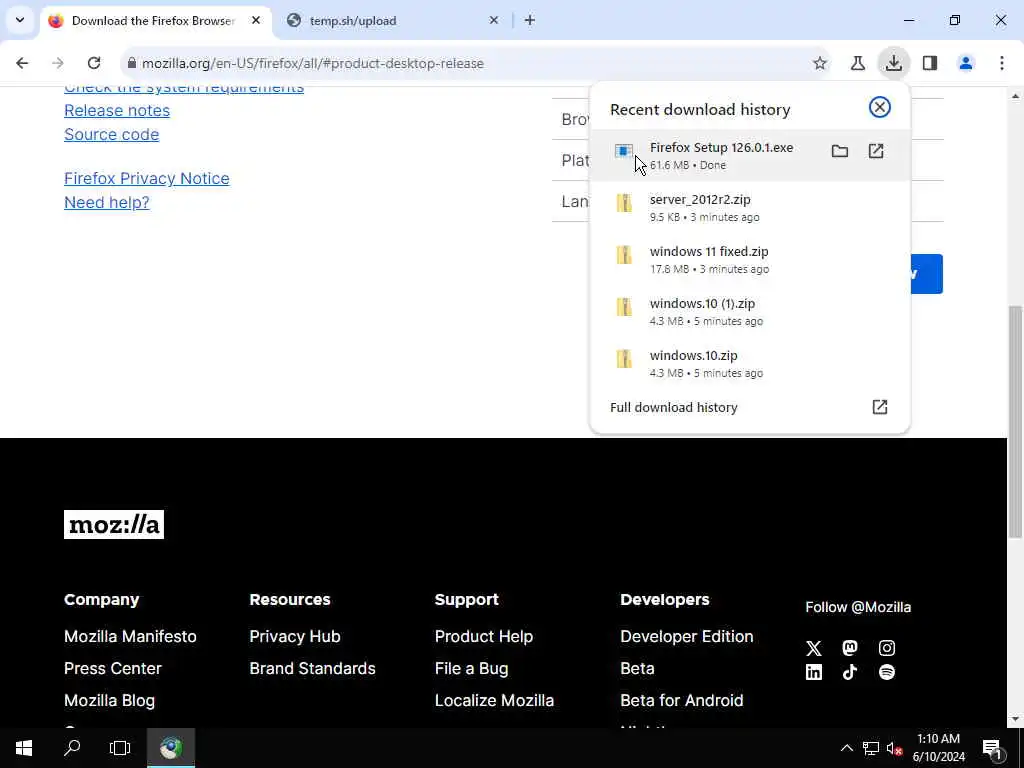The image size is (1024, 768).
Task: Open Mozilla Blog footer link
Action: [x=110, y=700]
